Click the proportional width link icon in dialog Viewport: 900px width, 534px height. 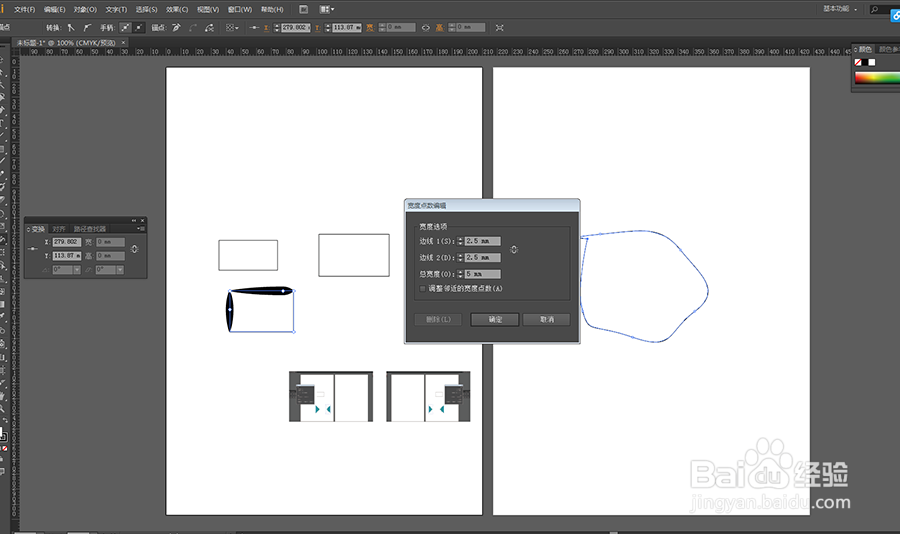[x=514, y=249]
